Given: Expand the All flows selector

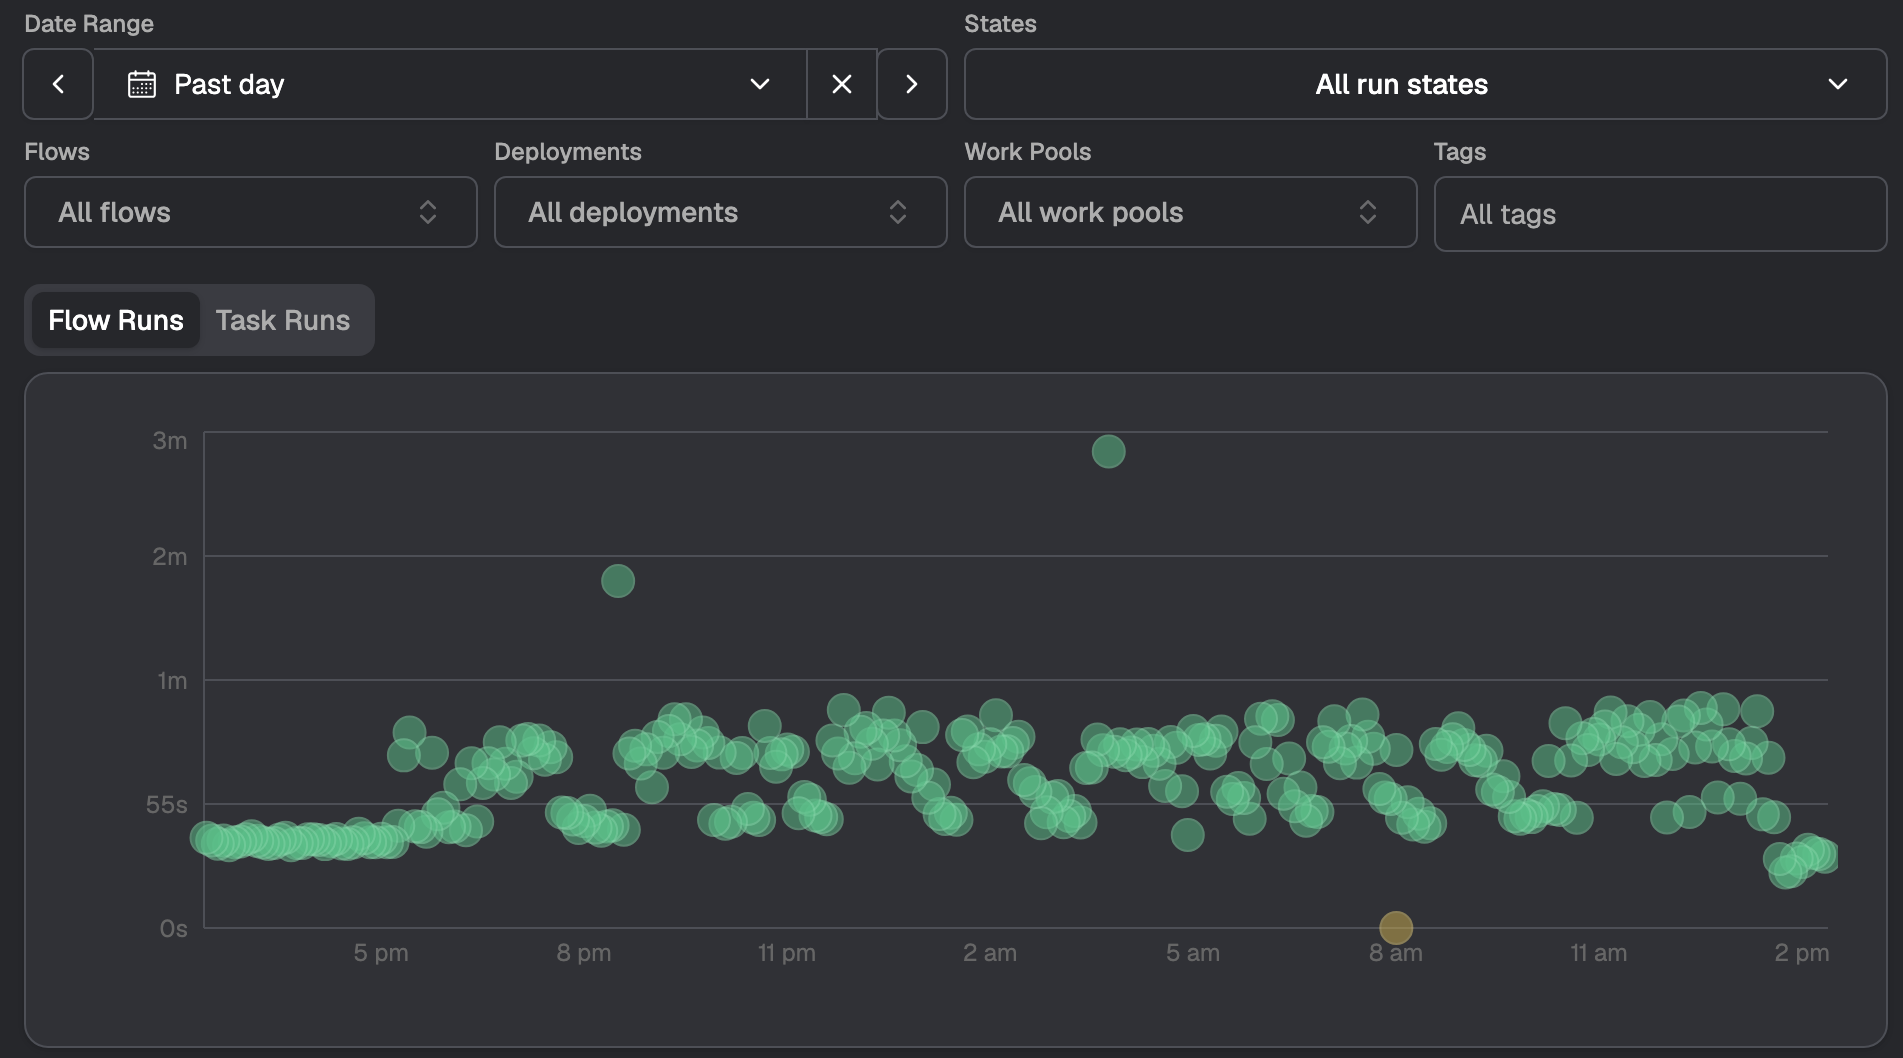Looking at the screenshot, I should (x=251, y=212).
